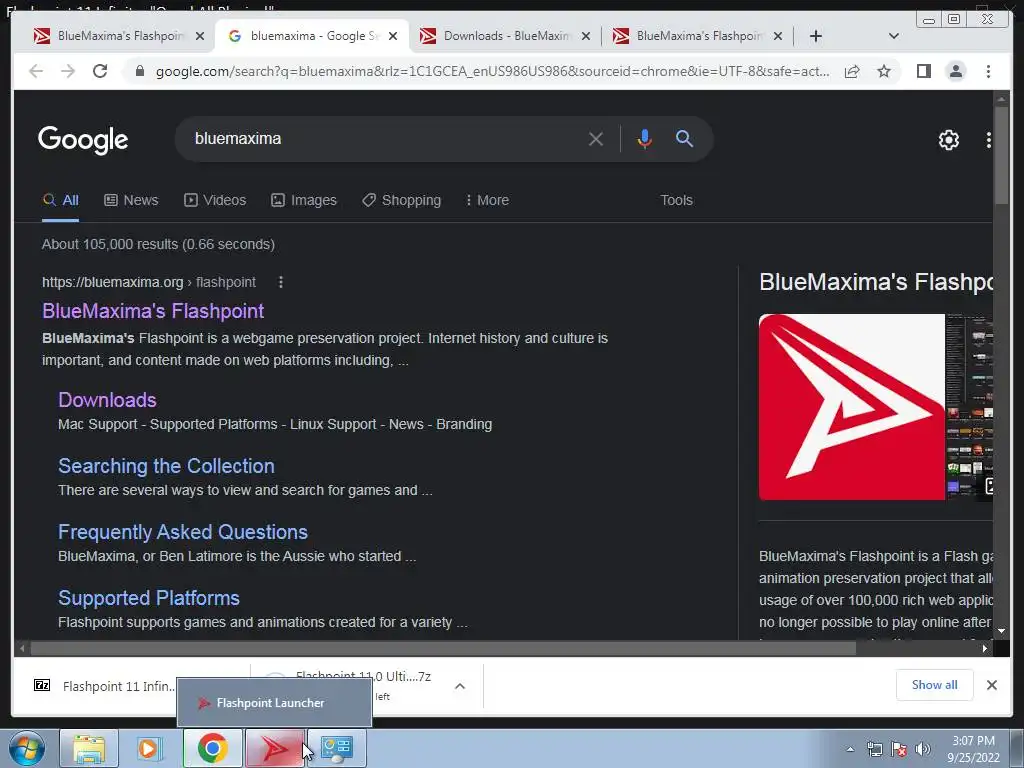Close the Downloads - BlueMaxima tab
1024x768 pixels.
[x=586, y=36]
